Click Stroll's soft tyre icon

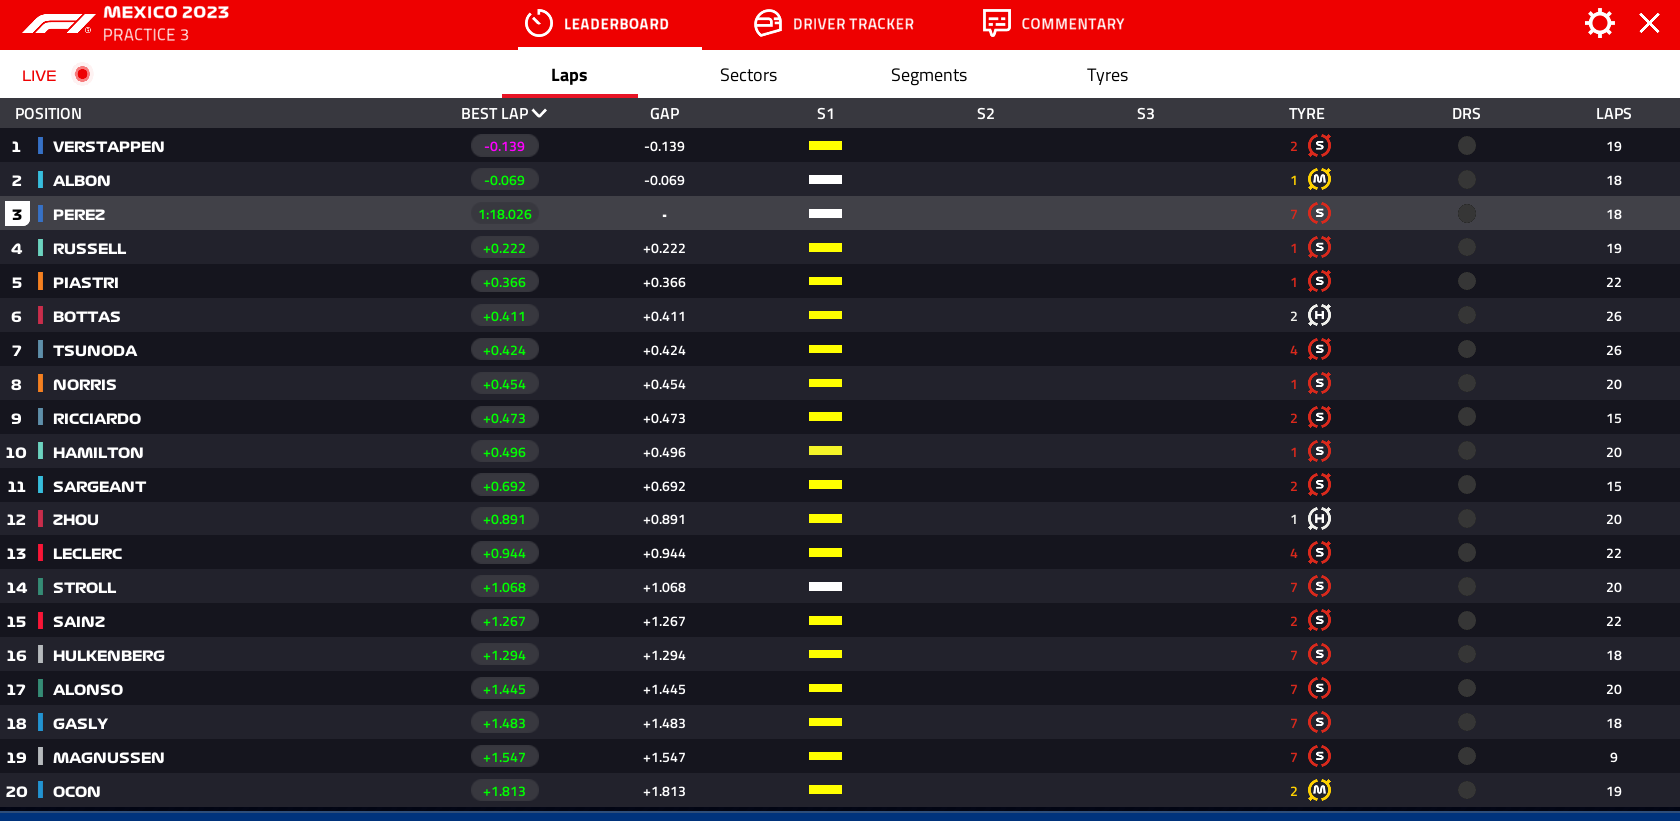(1320, 586)
